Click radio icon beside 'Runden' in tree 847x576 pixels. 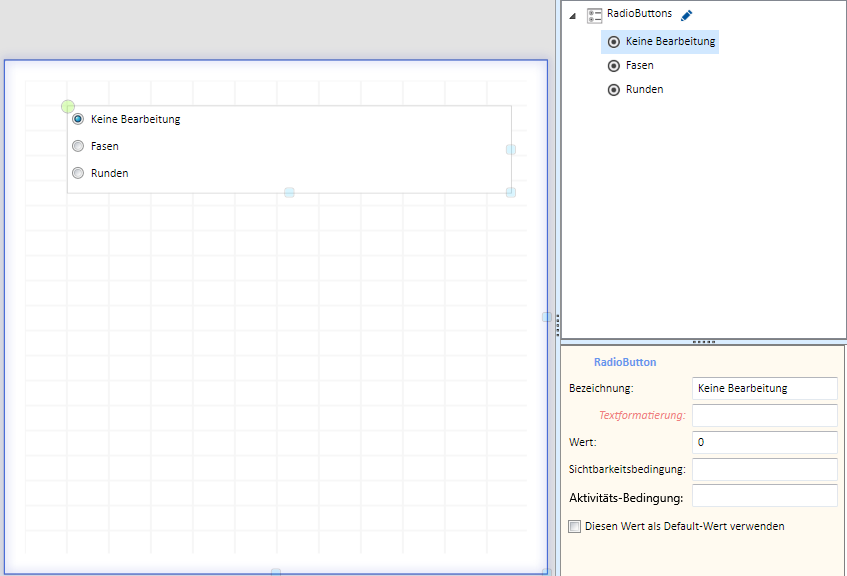coord(614,90)
